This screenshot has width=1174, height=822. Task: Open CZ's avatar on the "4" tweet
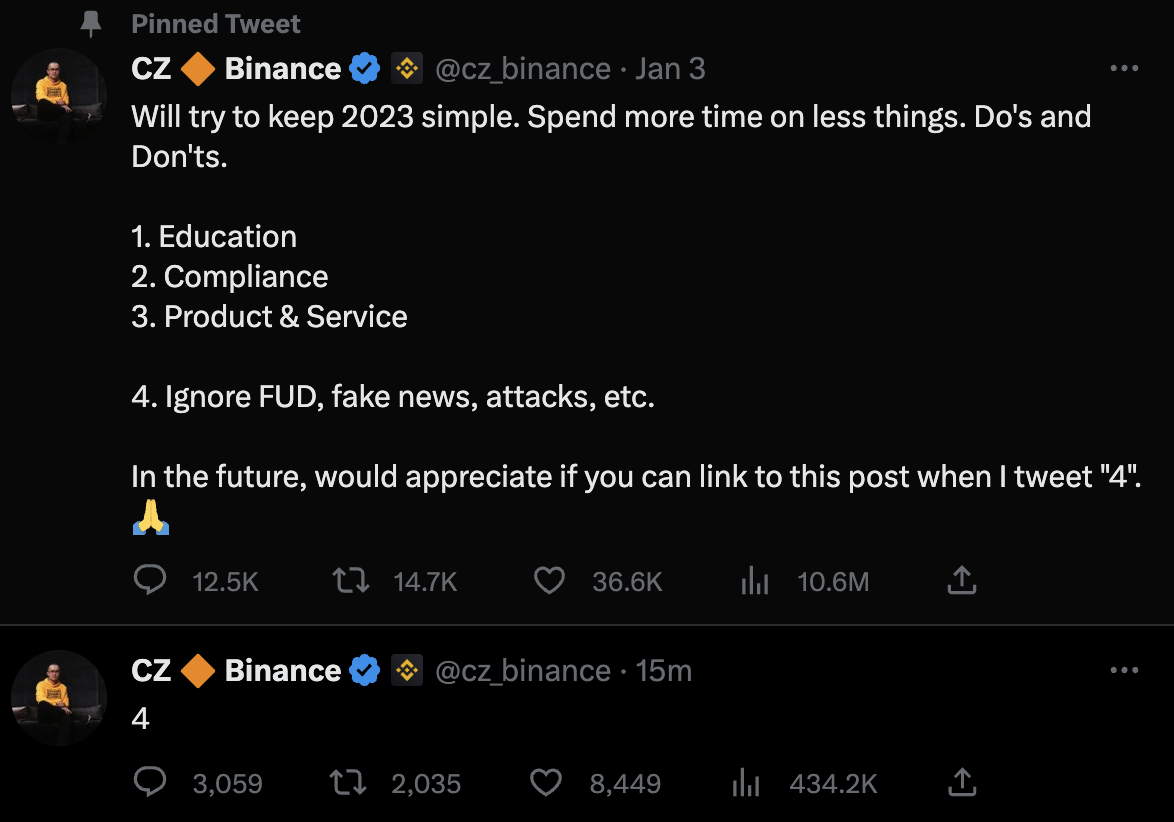[58, 697]
